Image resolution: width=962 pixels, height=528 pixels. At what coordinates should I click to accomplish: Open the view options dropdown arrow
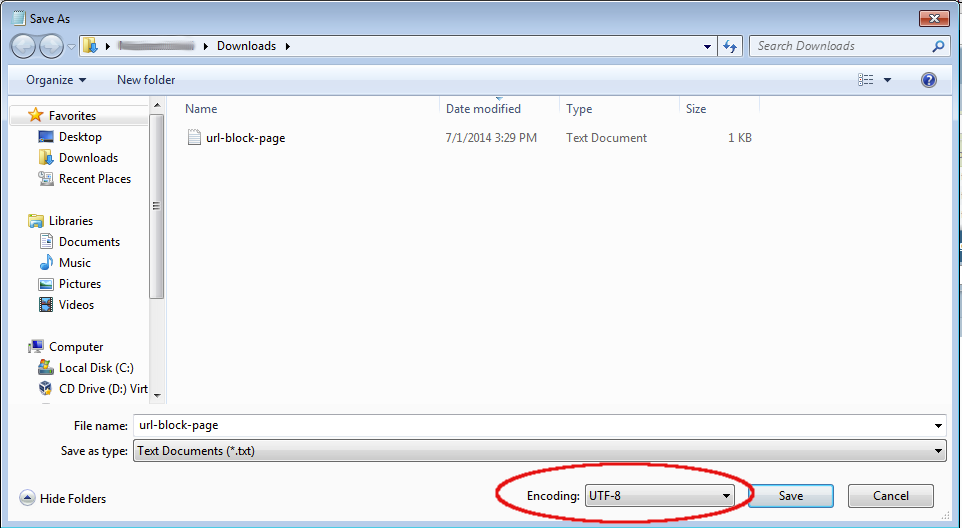[x=887, y=80]
